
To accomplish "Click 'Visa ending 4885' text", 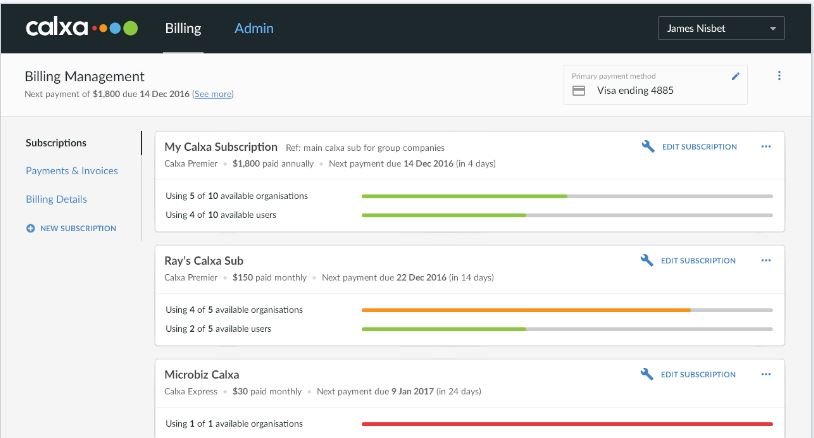I will (635, 90).
